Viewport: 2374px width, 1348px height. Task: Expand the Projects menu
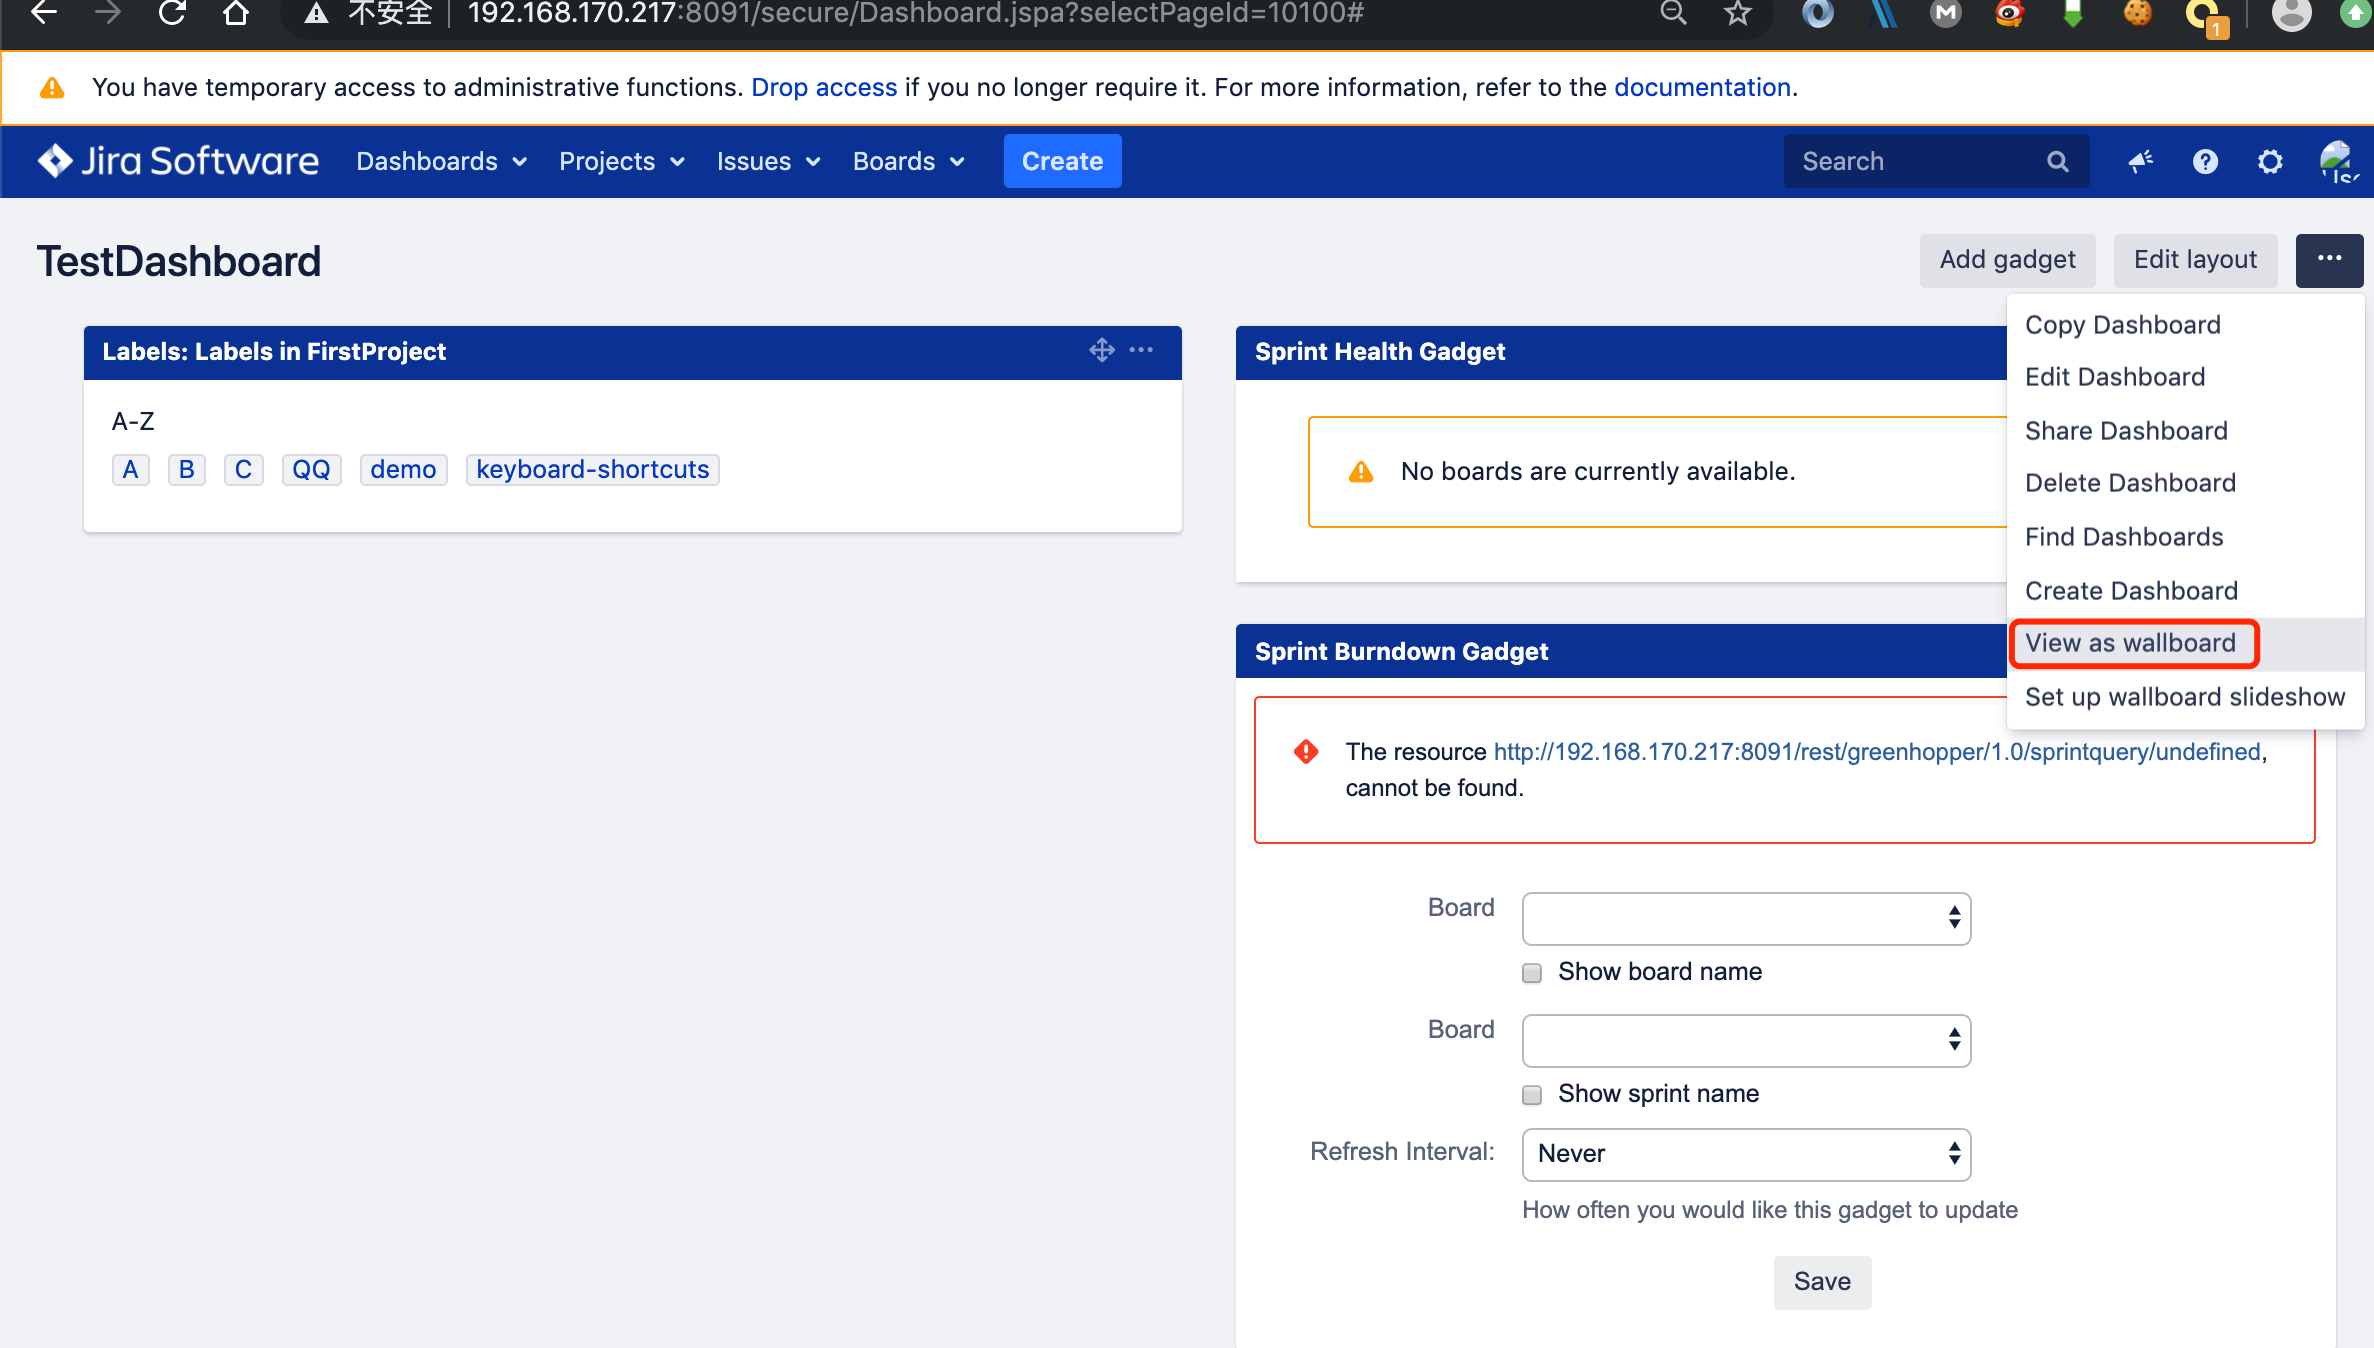(x=622, y=161)
